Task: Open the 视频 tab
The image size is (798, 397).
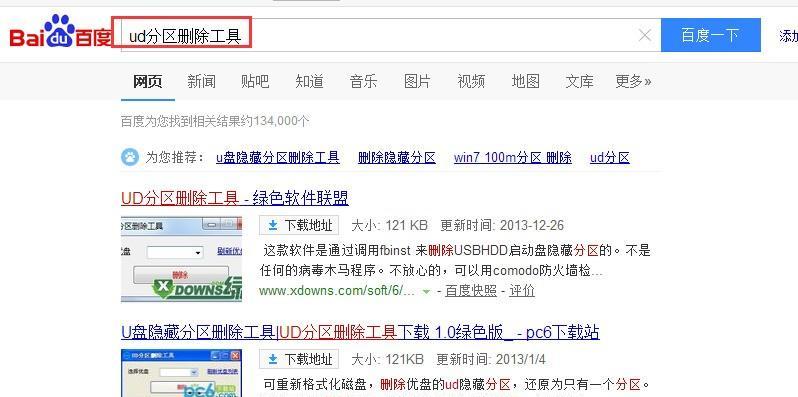Action: (x=471, y=81)
